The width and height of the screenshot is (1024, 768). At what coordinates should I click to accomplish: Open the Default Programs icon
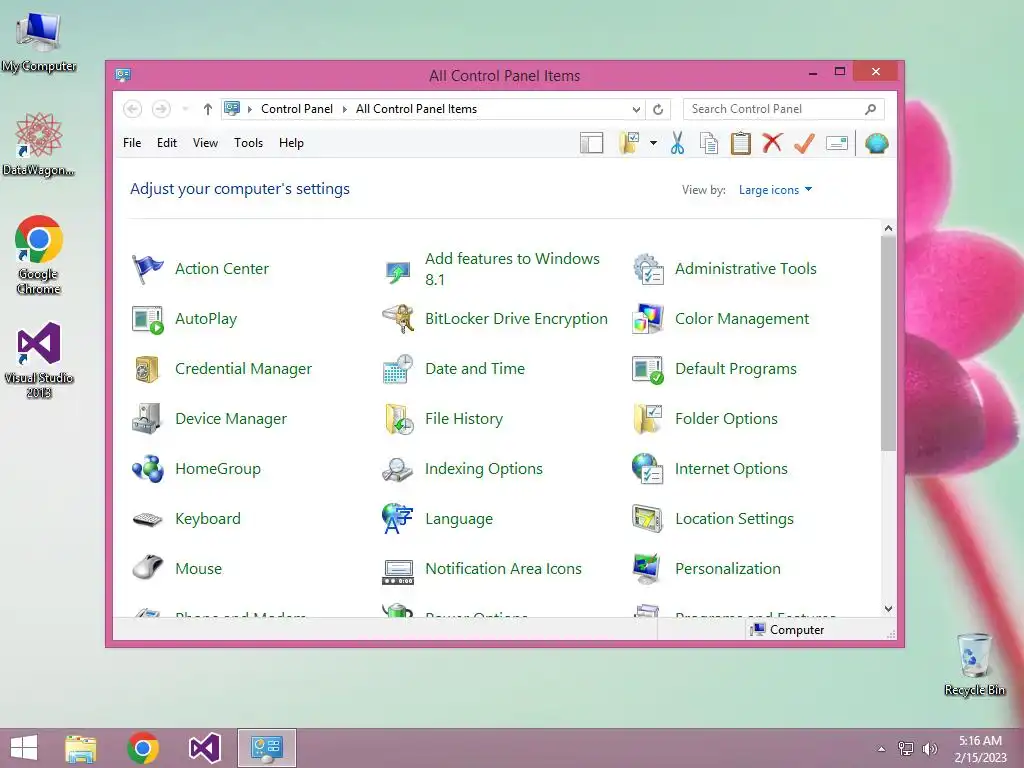pos(648,369)
